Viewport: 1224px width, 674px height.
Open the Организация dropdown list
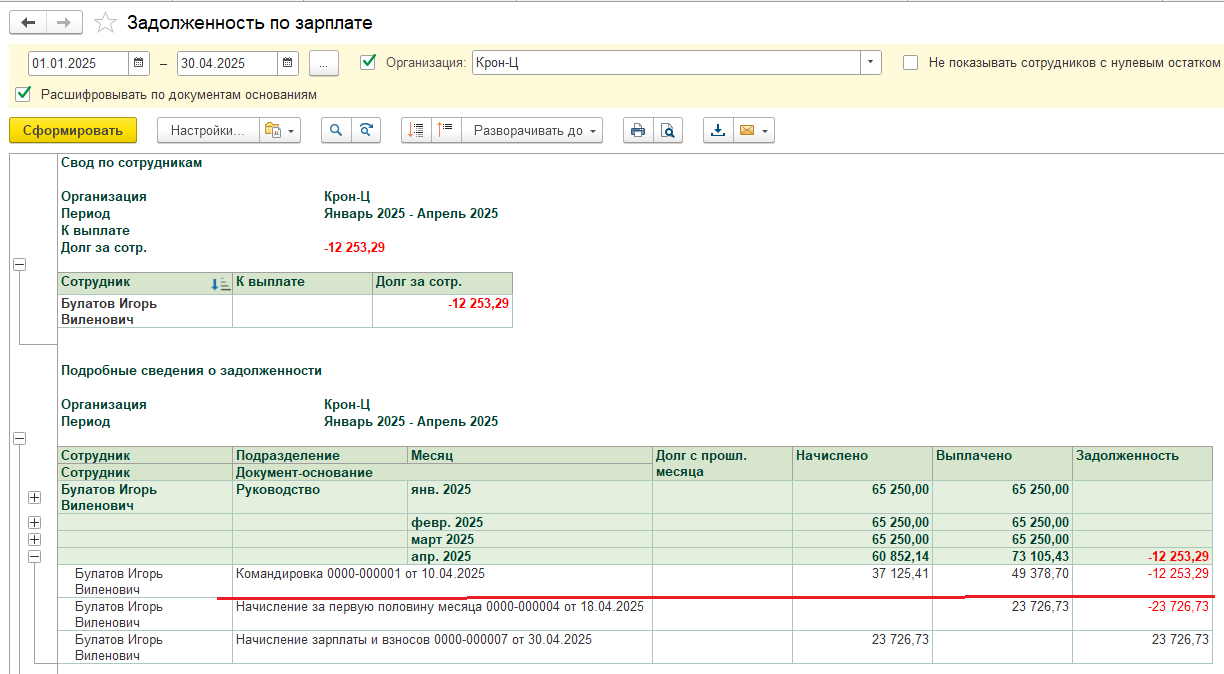click(x=870, y=62)
